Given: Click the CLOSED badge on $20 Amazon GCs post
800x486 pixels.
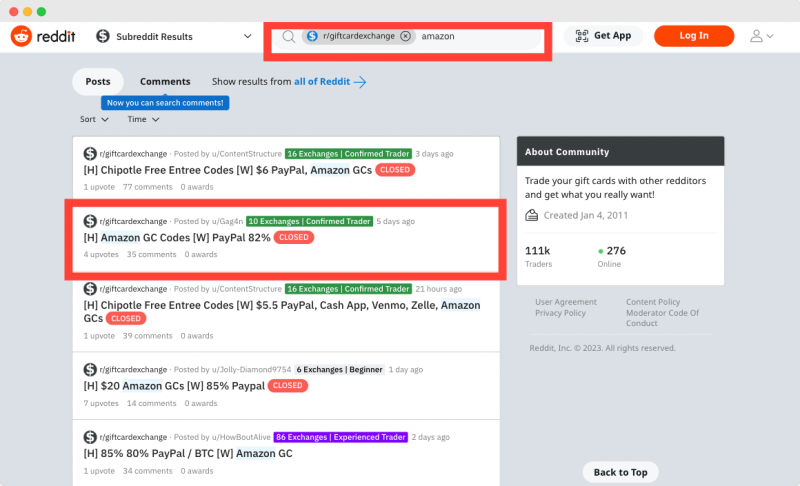Looking at the screenshot, I should tap(288, 386).
